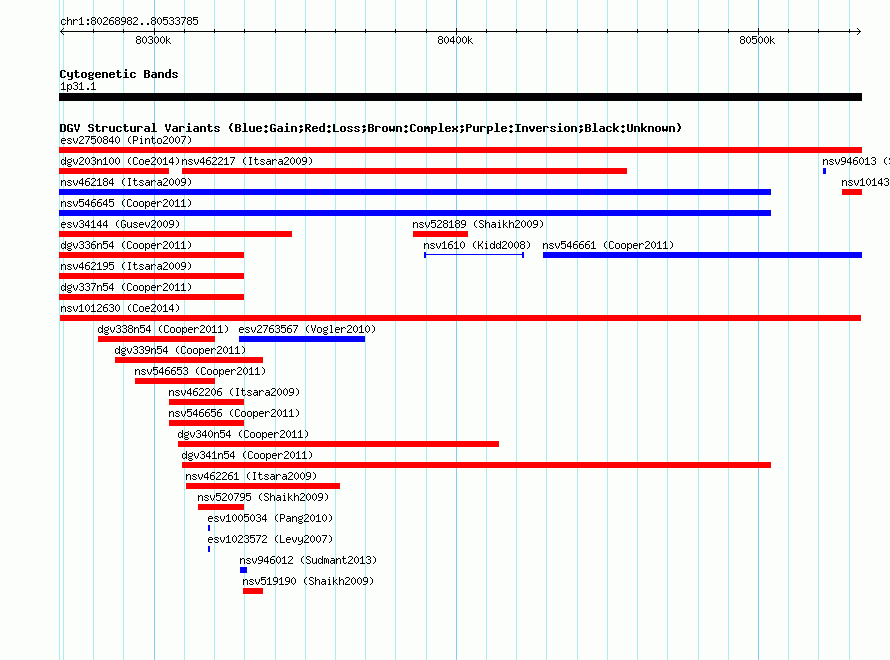Click the red bar of nsv520795
The height and width of the screenshot is (660, 890).
(x=221, y=507)
